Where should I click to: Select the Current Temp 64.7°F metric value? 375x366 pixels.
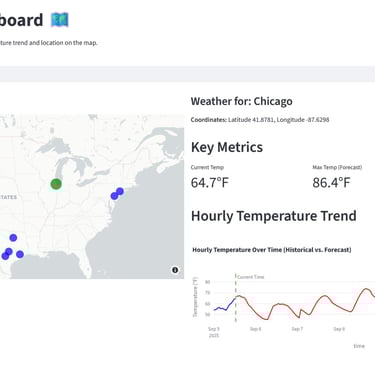click(210, 183)
